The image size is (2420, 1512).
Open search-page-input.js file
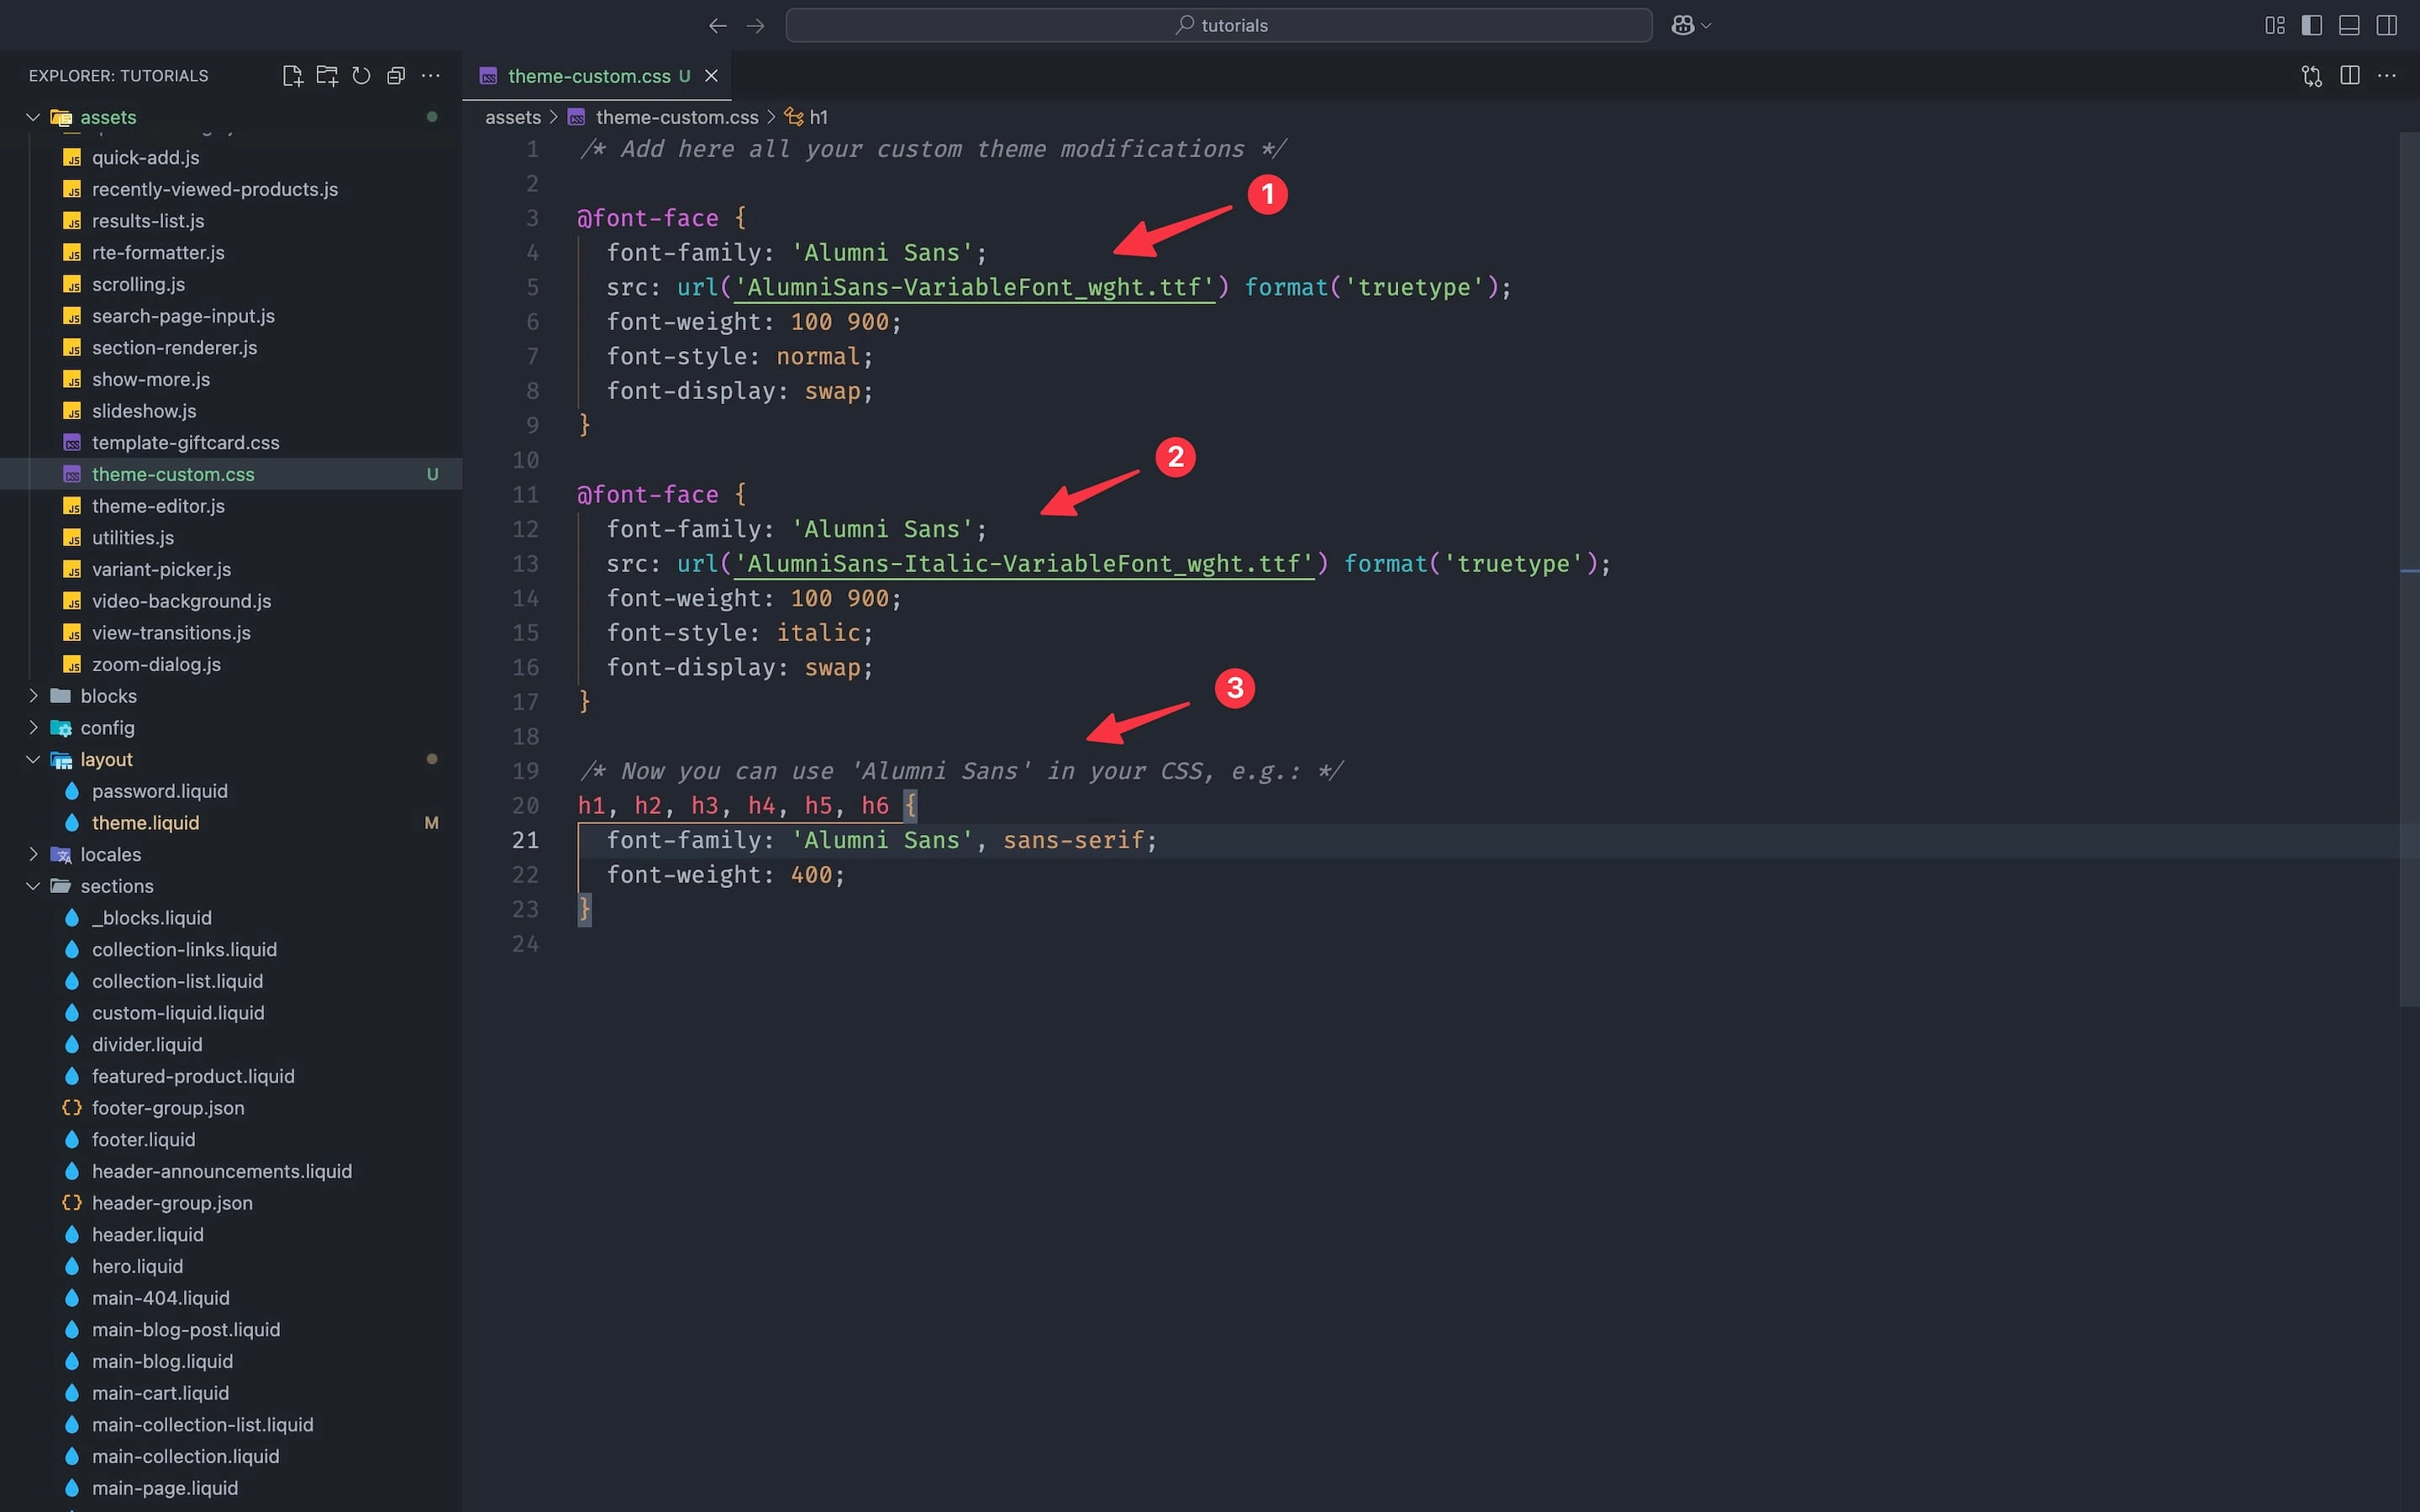pyautogui.click(x=183, y=316)
